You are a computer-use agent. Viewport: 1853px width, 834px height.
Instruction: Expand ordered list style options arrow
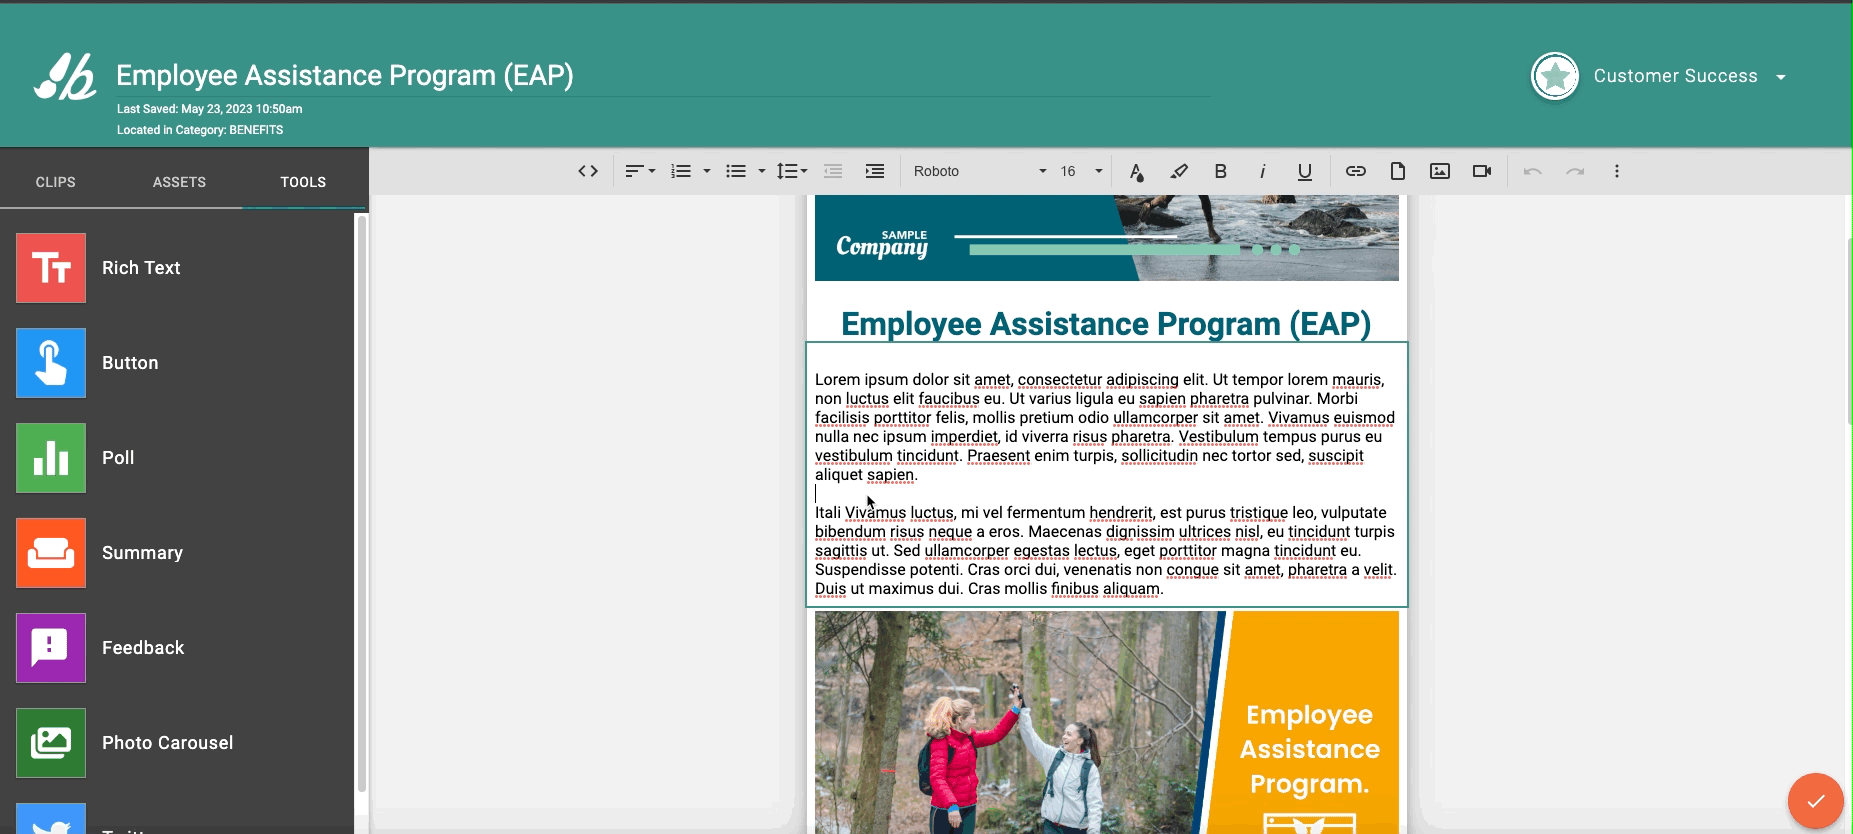[x=707, y=171]
